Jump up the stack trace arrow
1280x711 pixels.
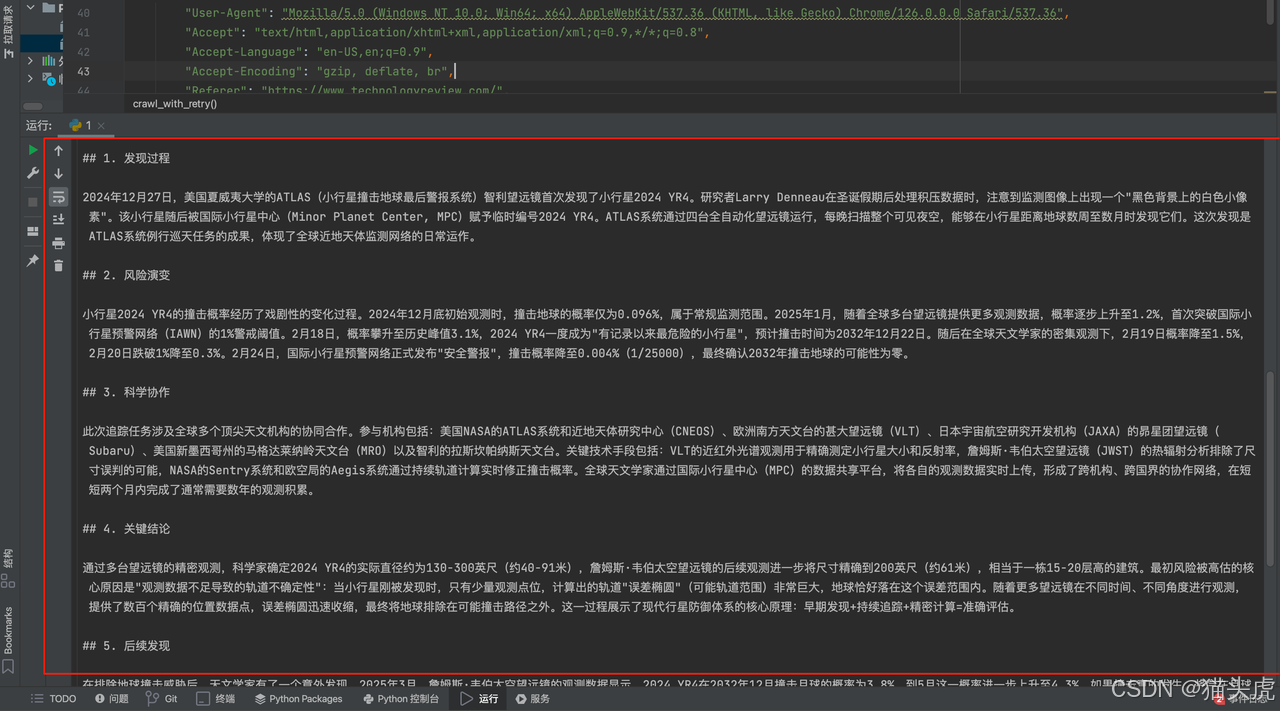click(59, 151)
